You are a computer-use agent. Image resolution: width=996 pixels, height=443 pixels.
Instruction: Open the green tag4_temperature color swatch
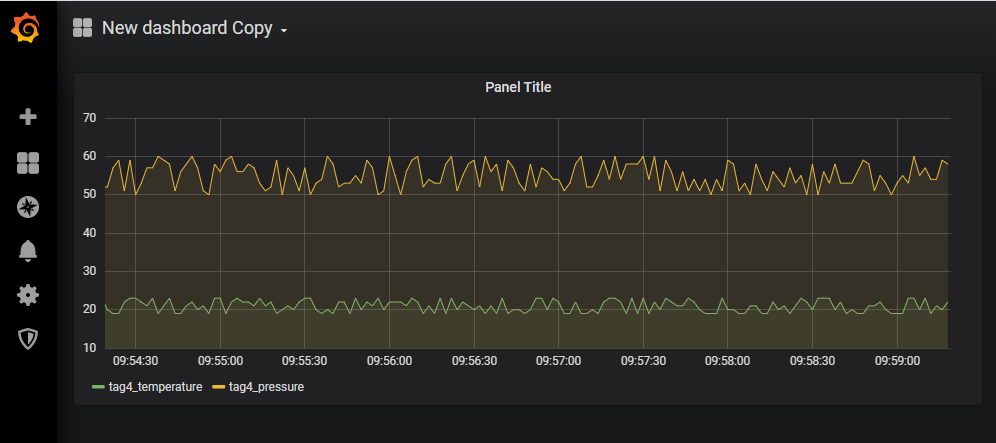[x=98, y=386]
